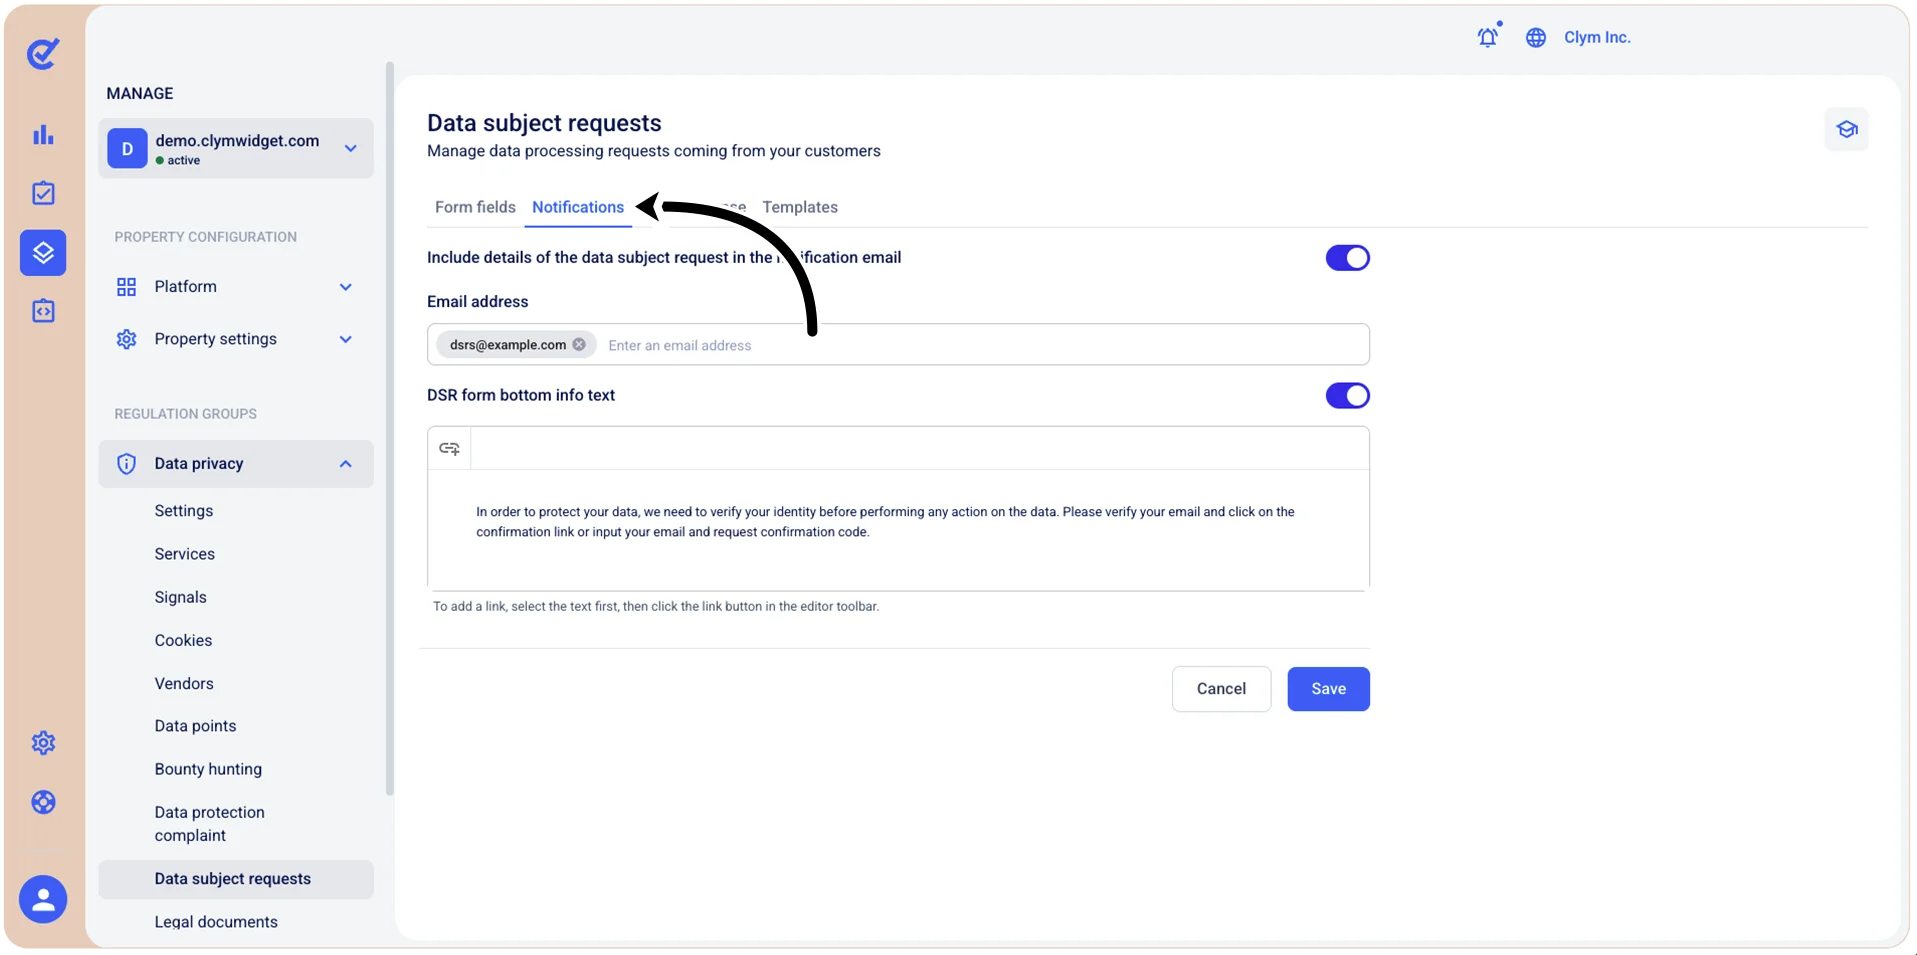Open the Services menu item

(185, 554)
